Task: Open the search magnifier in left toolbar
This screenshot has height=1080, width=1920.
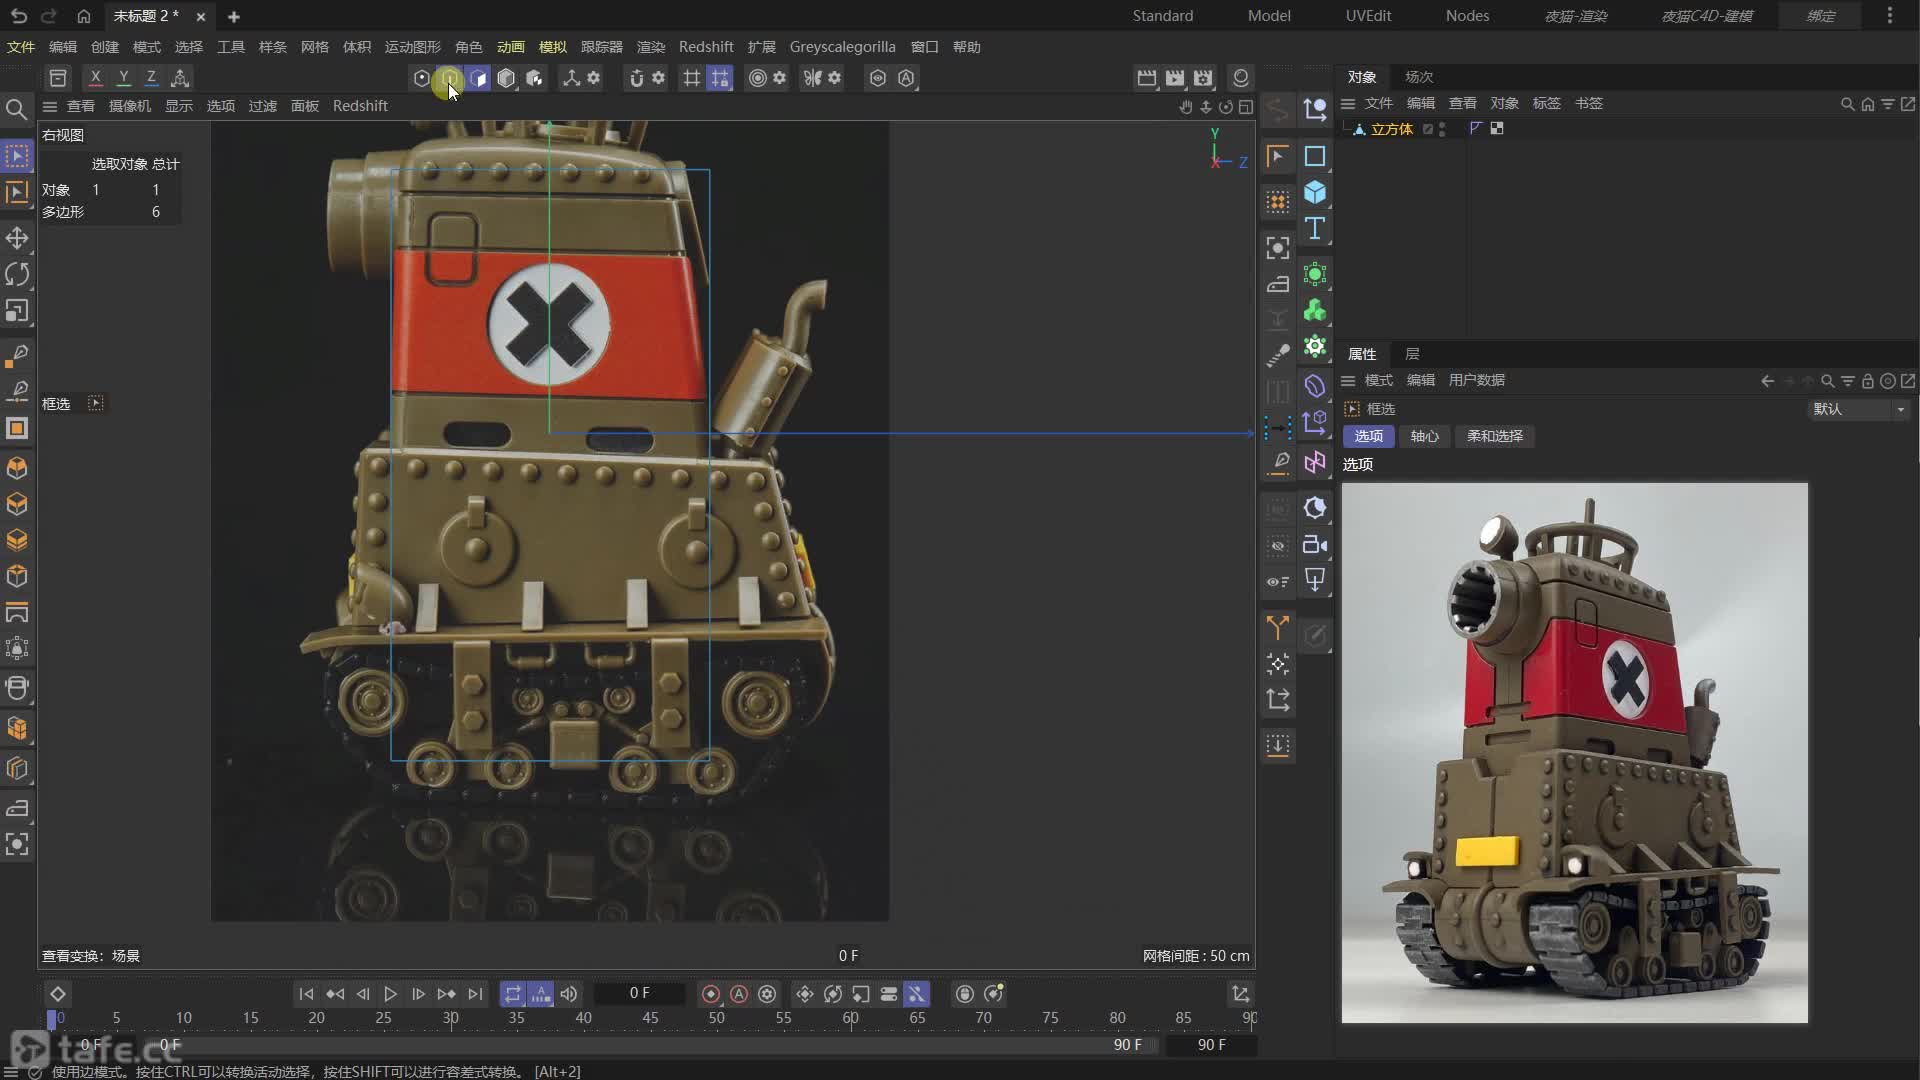Action: point(16,109)
